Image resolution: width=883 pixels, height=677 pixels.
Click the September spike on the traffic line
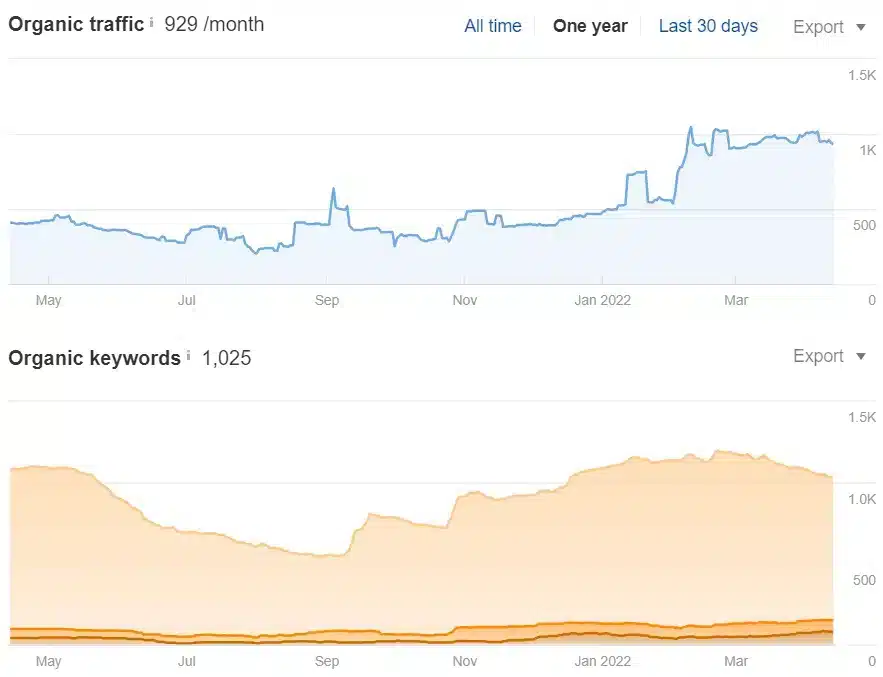click(x=333, y=190)
